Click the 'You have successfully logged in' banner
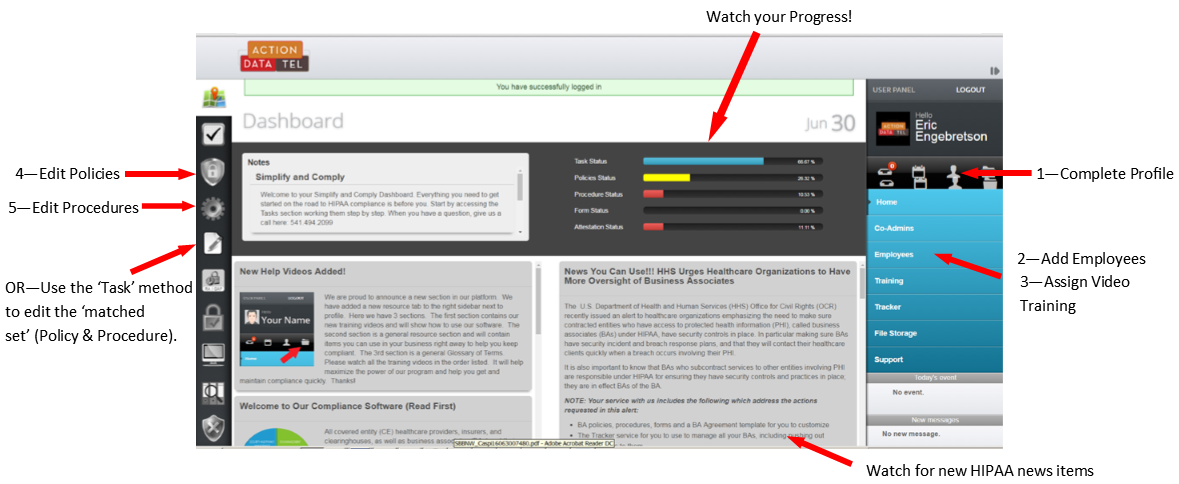The width and height of the screenshot is (1179, 484). click(549, 87)
